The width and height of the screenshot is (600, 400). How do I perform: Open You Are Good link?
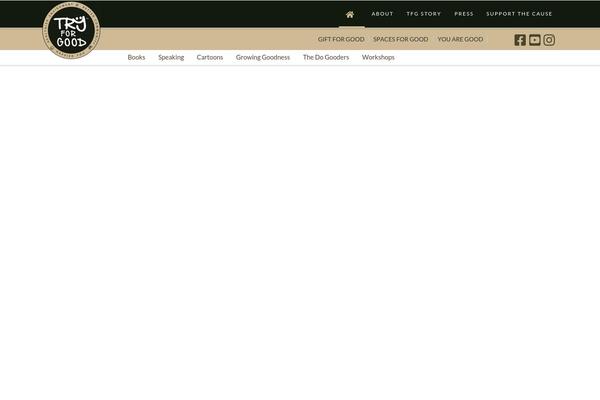point(460,39)
